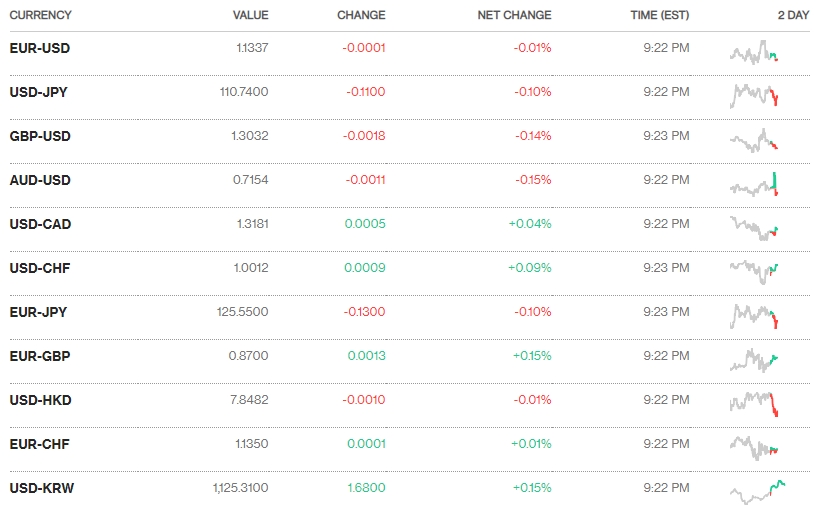The width and height of the screenshot is (820, 511).
Task: Open the USD-CHF pair
Action: [x=39, y=268]
